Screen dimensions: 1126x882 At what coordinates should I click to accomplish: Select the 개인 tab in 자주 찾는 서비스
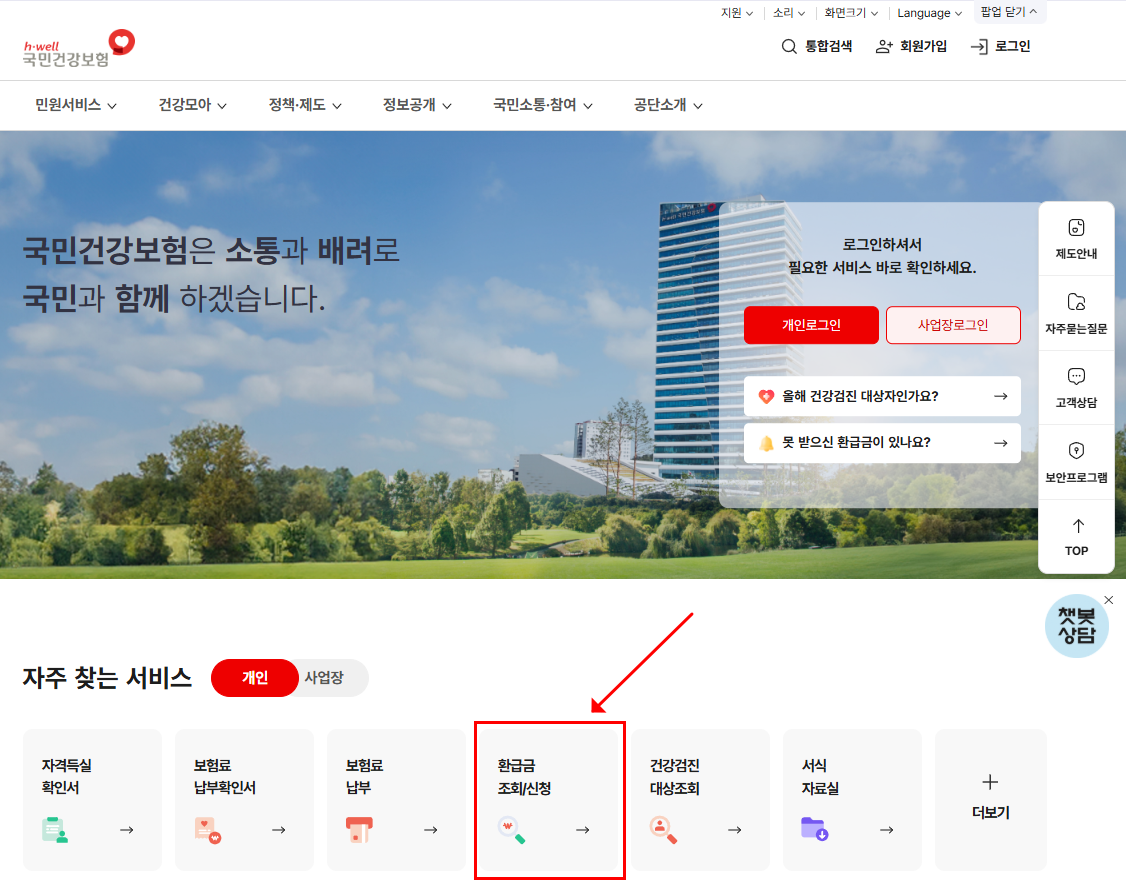(254, 678)
